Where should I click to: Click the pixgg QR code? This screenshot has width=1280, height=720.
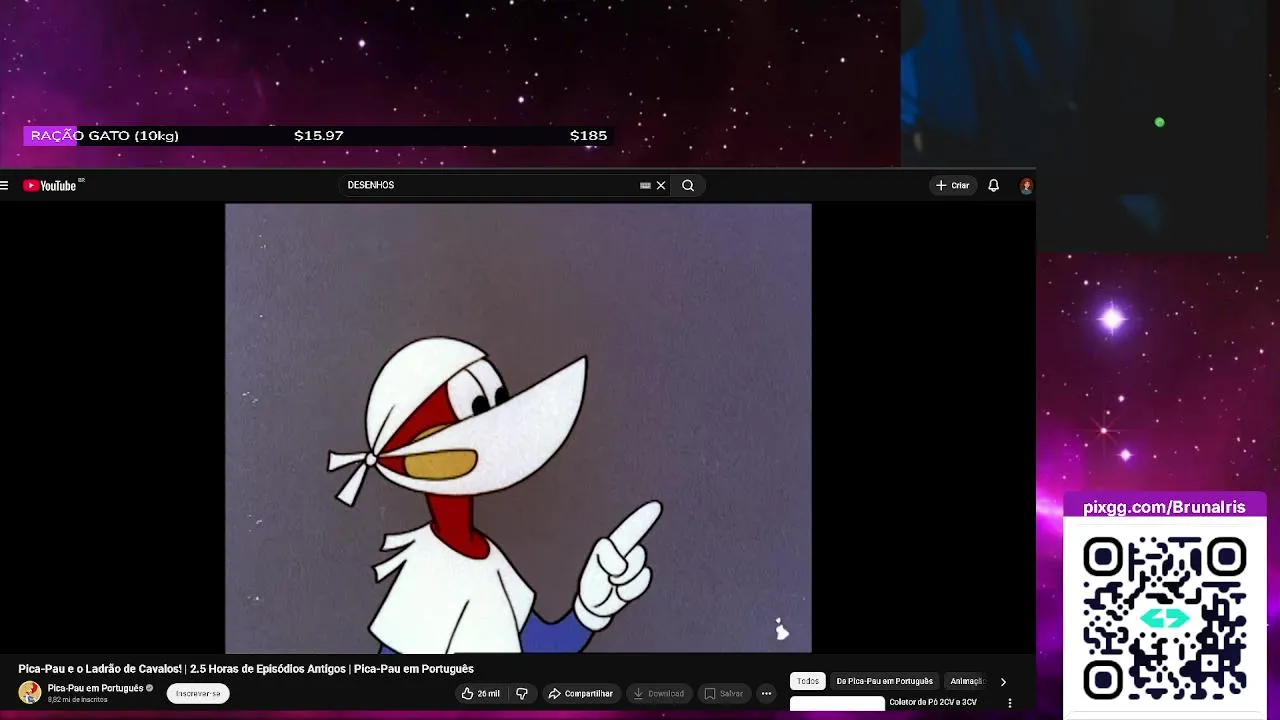click(x=1165, y=617)
